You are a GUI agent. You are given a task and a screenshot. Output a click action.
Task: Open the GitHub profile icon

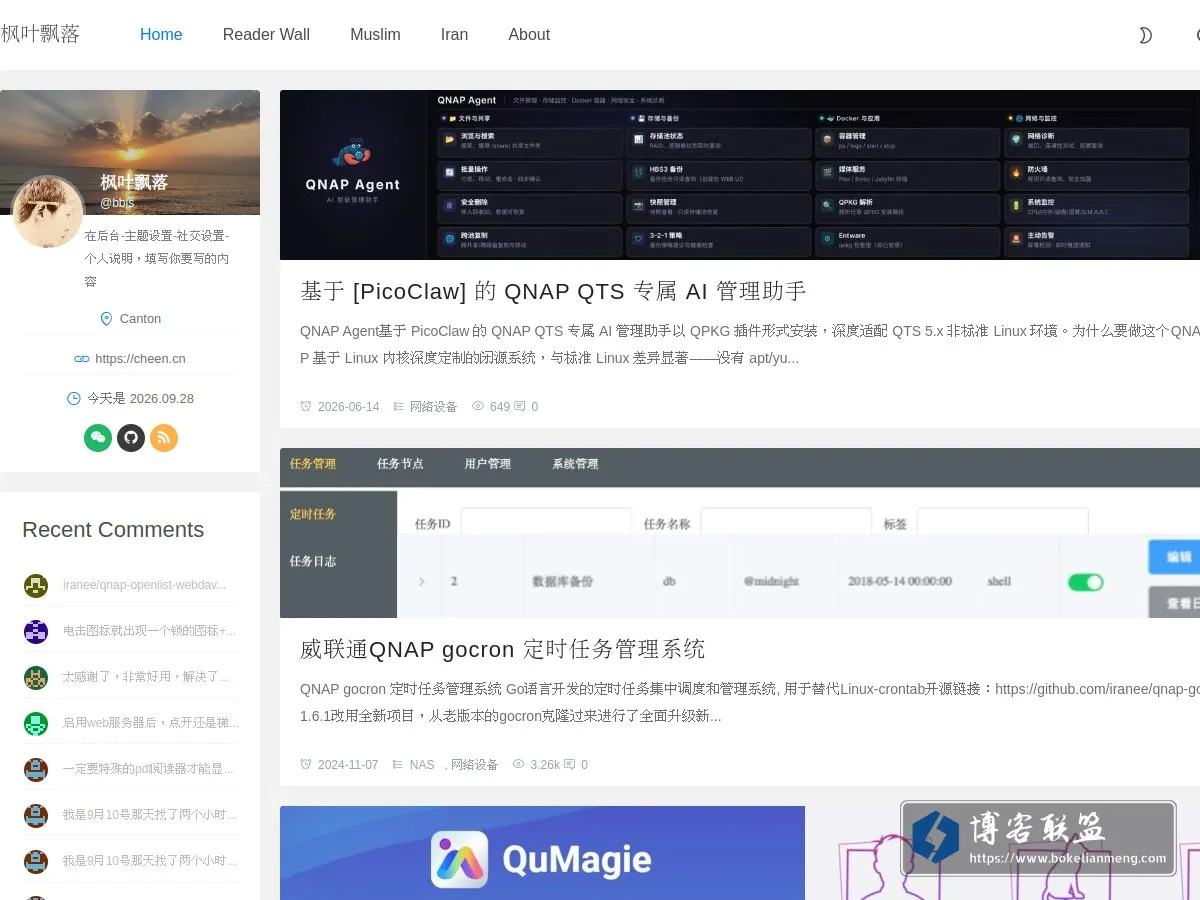[131, 438]
